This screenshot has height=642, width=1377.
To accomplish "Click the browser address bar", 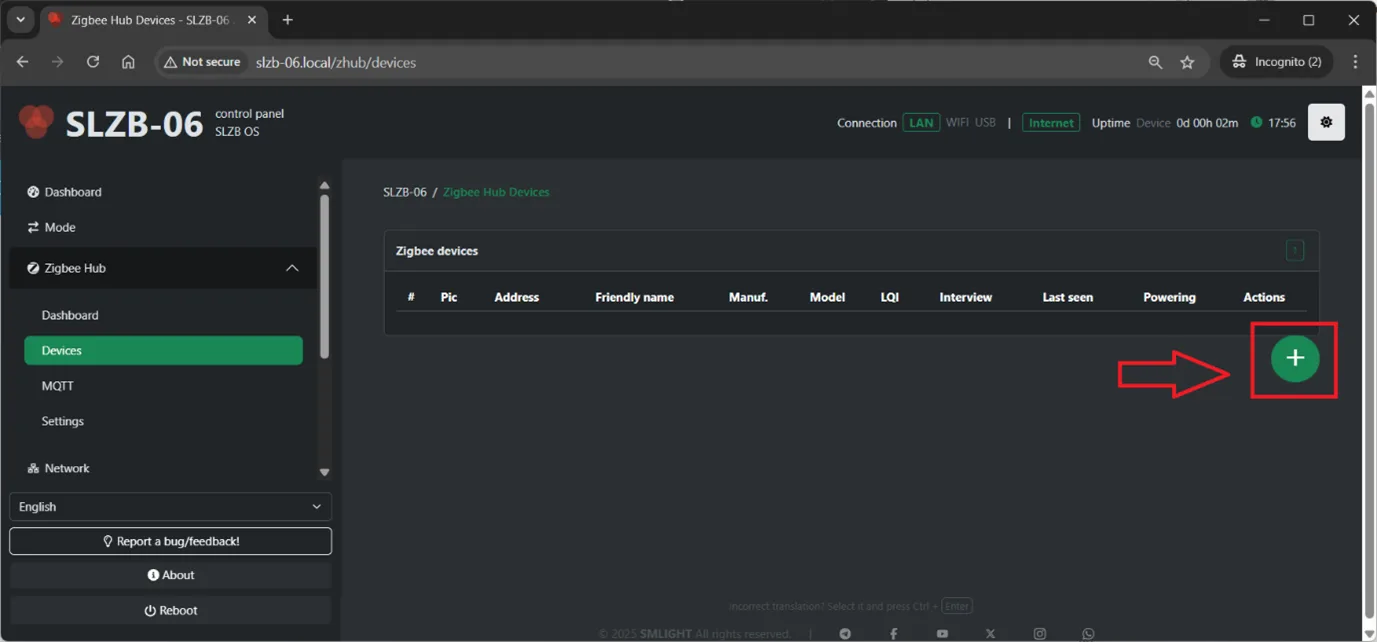I will (650, 62).
